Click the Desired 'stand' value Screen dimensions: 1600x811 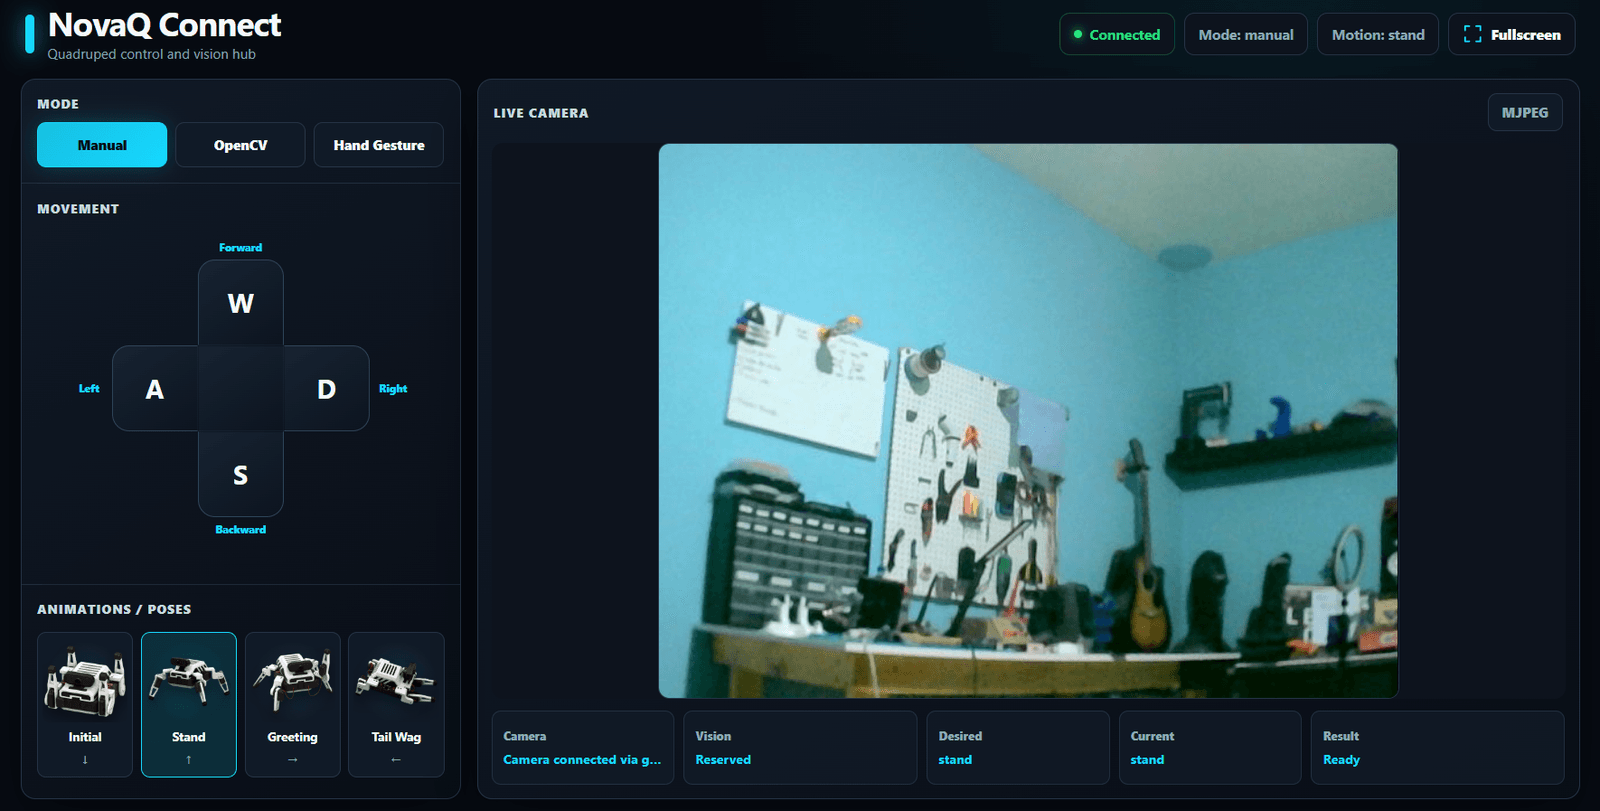click(955, 760)
